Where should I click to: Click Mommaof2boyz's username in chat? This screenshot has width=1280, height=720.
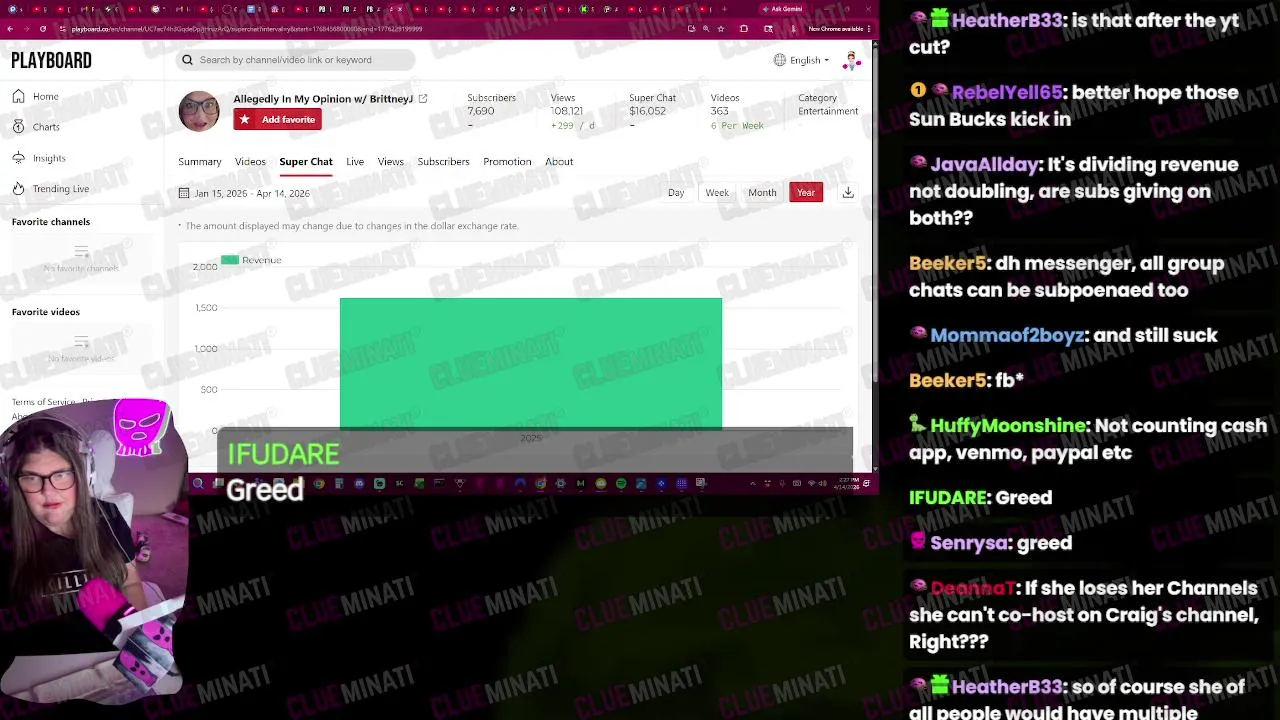tap(1007, 336)
